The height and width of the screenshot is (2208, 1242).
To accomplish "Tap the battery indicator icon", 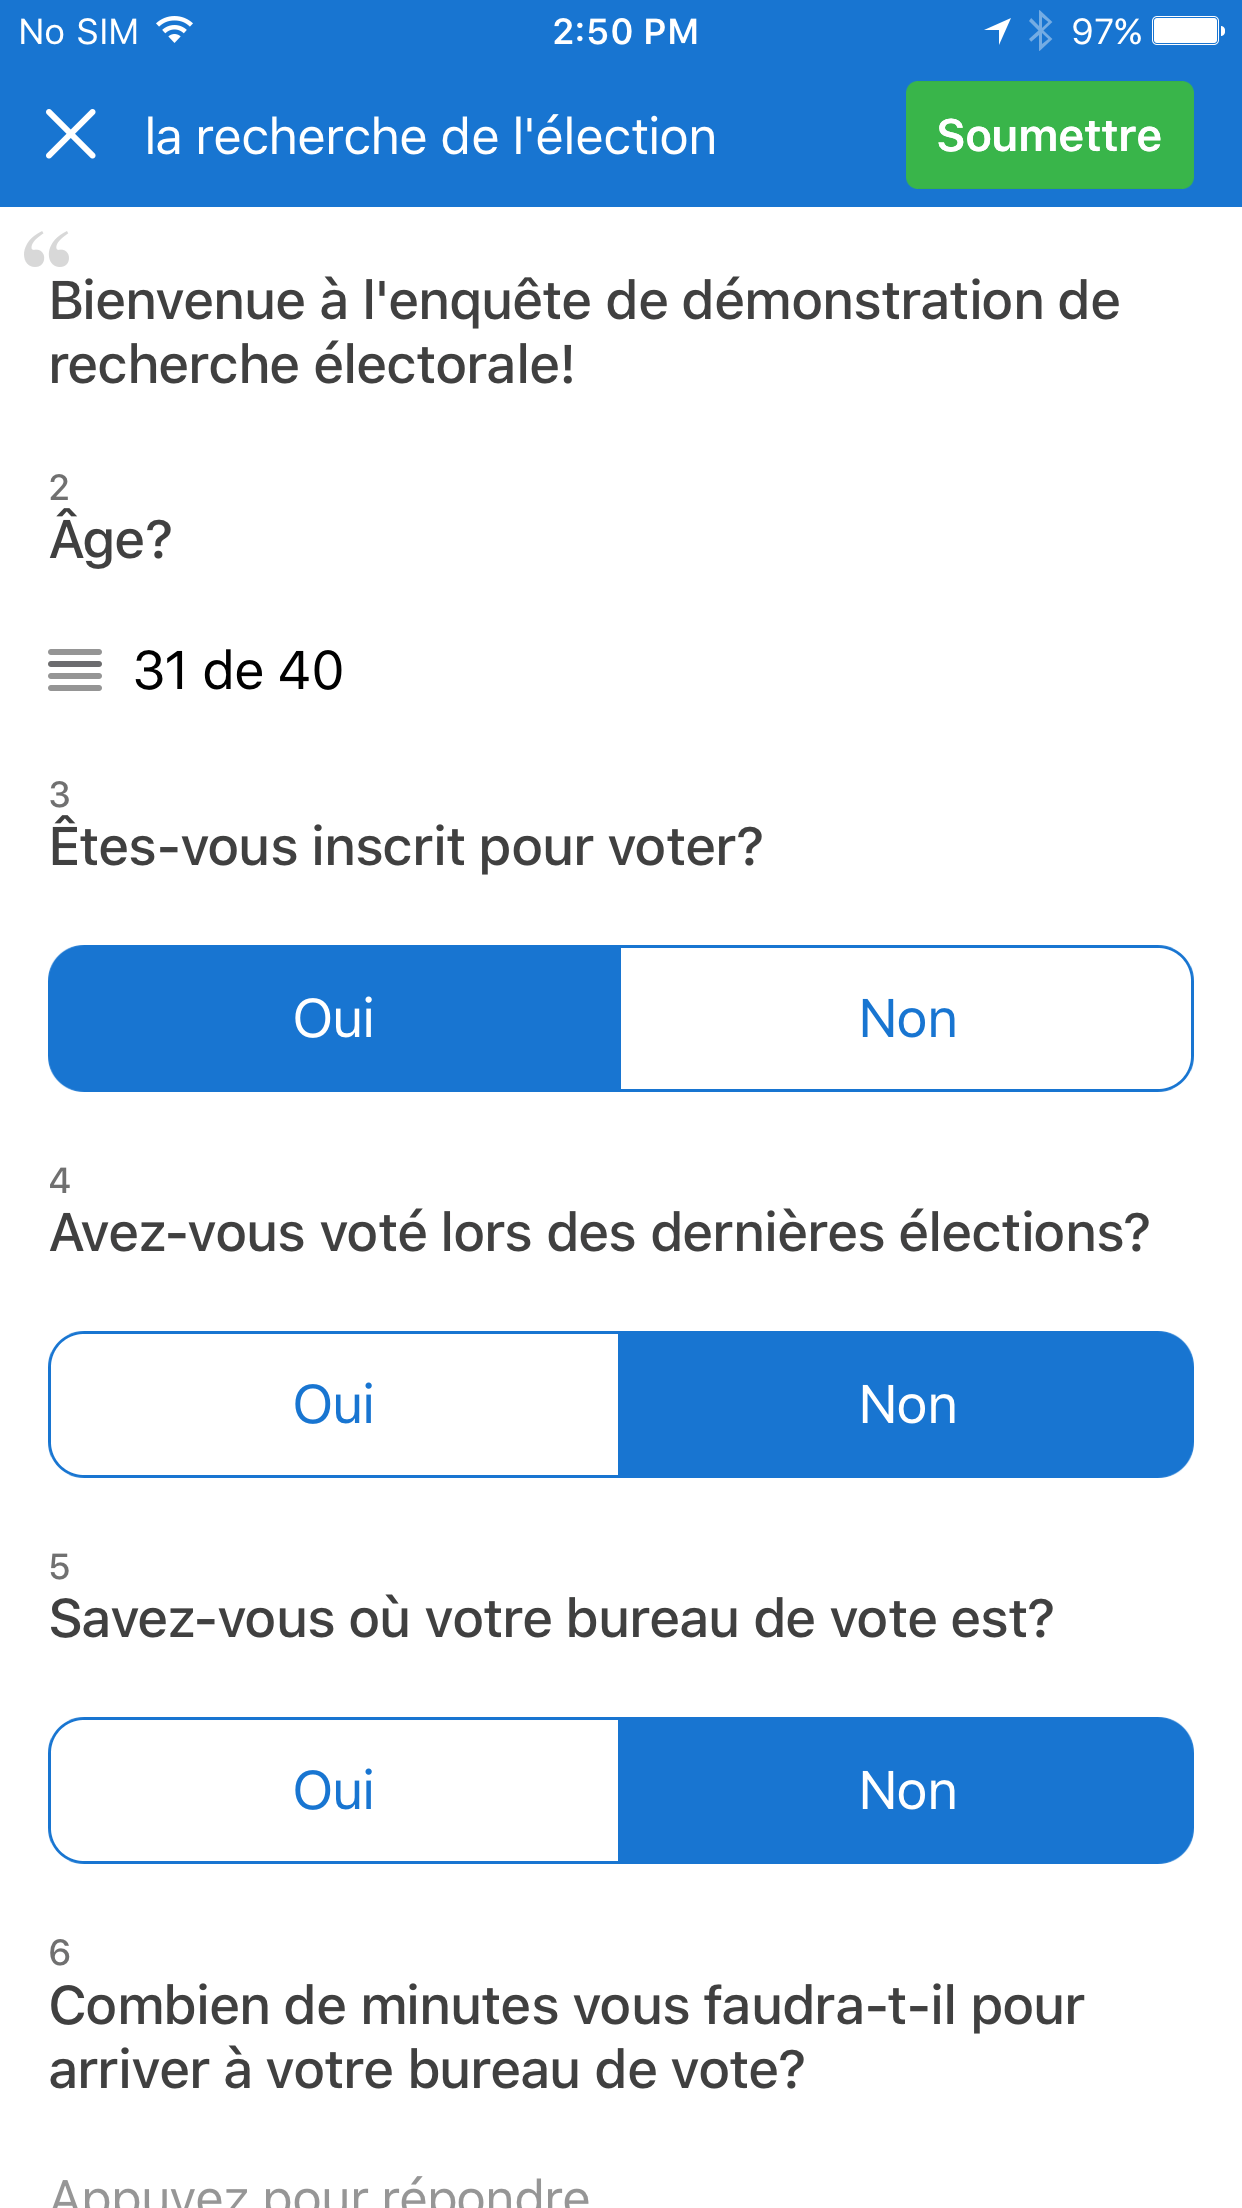I will pyautogui.click(x=1187, y=31).
